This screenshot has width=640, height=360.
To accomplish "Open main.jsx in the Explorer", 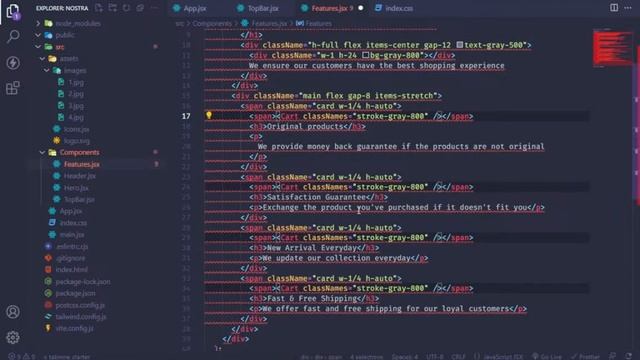I will pos(72,235).
